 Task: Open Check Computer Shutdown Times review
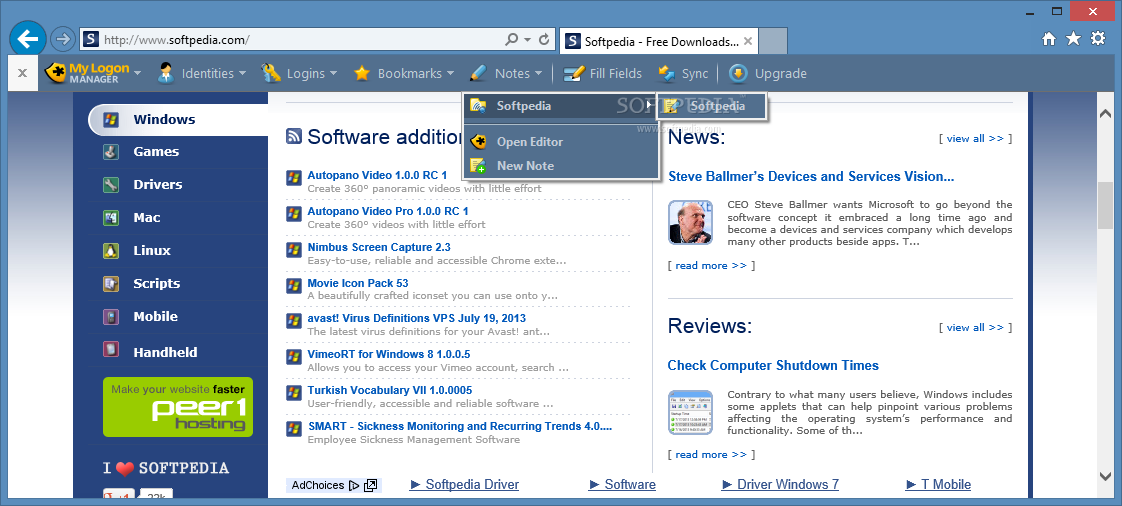coord(773,366)
